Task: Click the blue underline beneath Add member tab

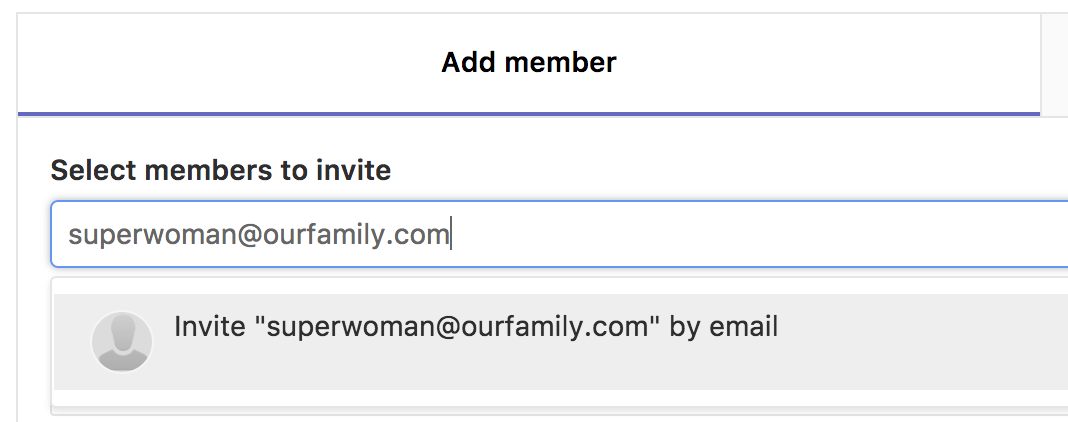Action: click(x=528, y=113)
